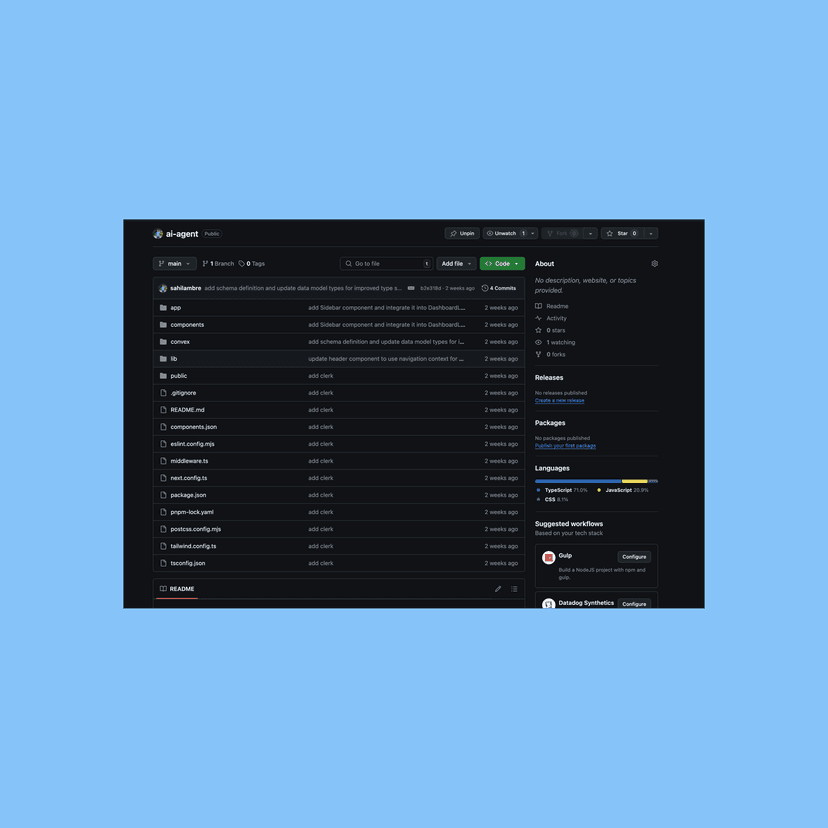Viewport: 828px width, 828px height.
Task: Select the README tab
Action: click(177, 589)
